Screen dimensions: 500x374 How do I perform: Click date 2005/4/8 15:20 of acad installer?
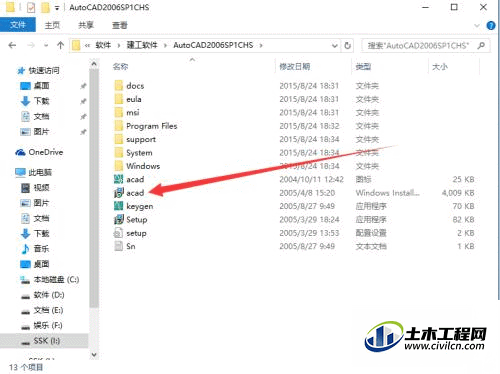point(307,193)
